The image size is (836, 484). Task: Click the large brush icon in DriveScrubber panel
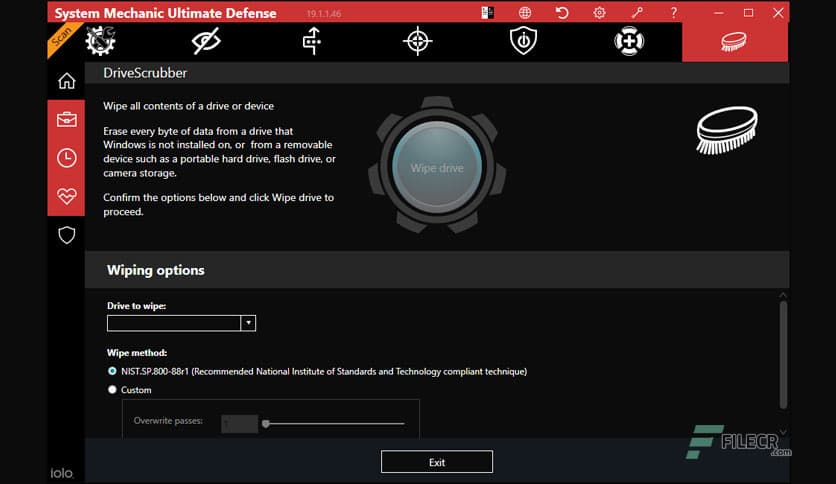point(727,130)
